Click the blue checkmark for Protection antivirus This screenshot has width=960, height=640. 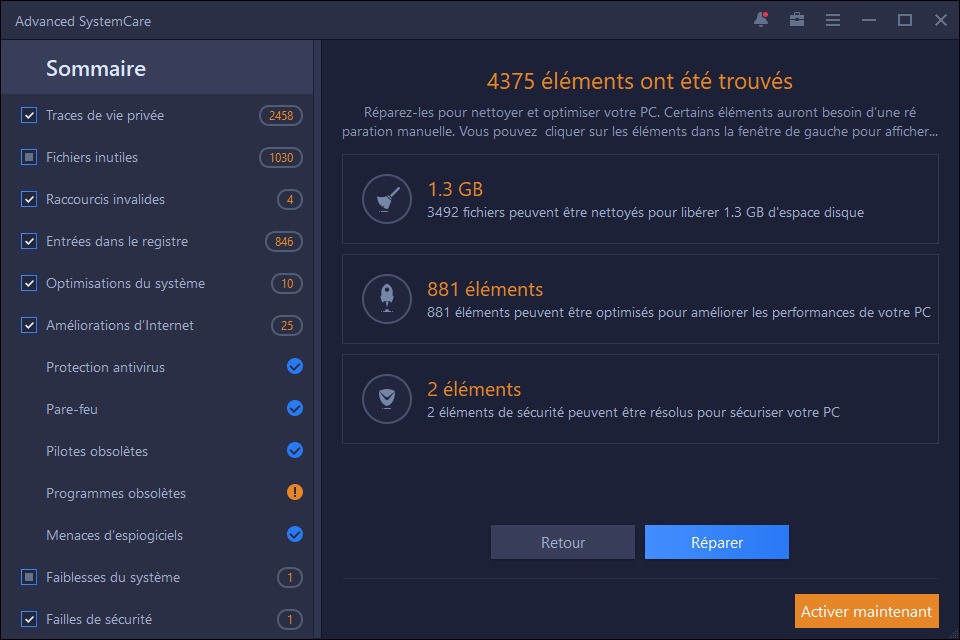[294, 366]
